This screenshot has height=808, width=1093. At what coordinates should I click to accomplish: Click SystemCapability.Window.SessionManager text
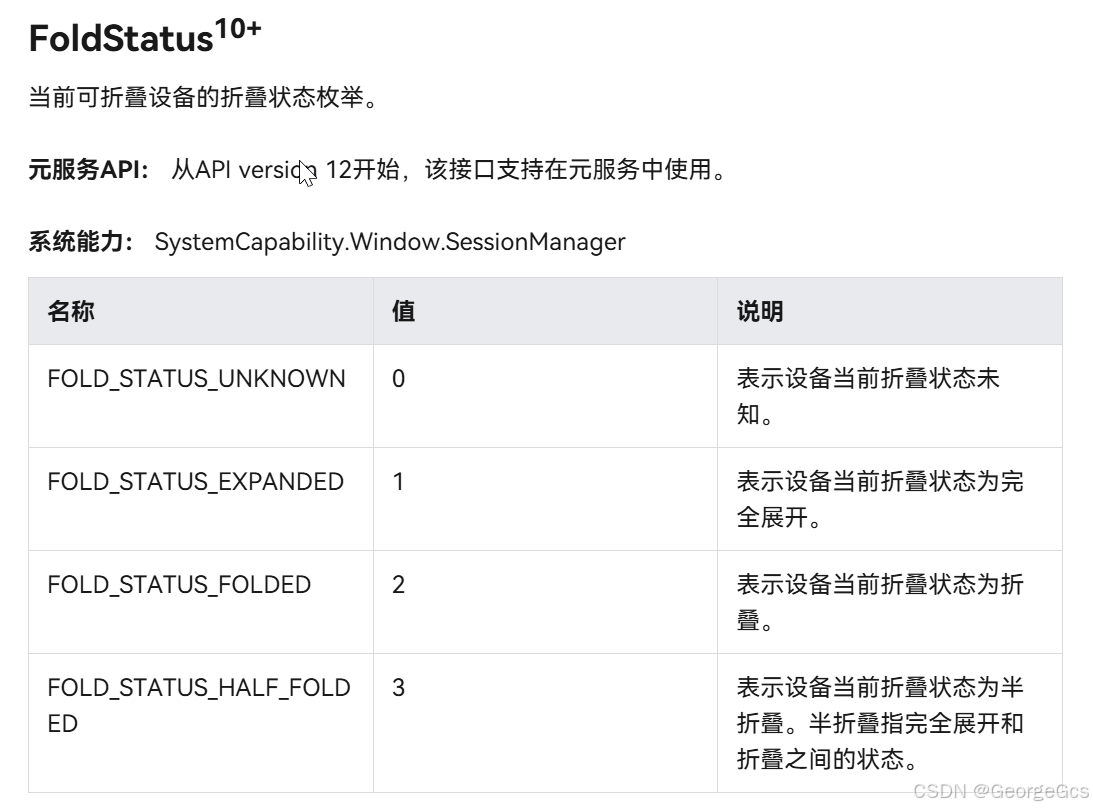pyautogui.click(x=390, y=242)
